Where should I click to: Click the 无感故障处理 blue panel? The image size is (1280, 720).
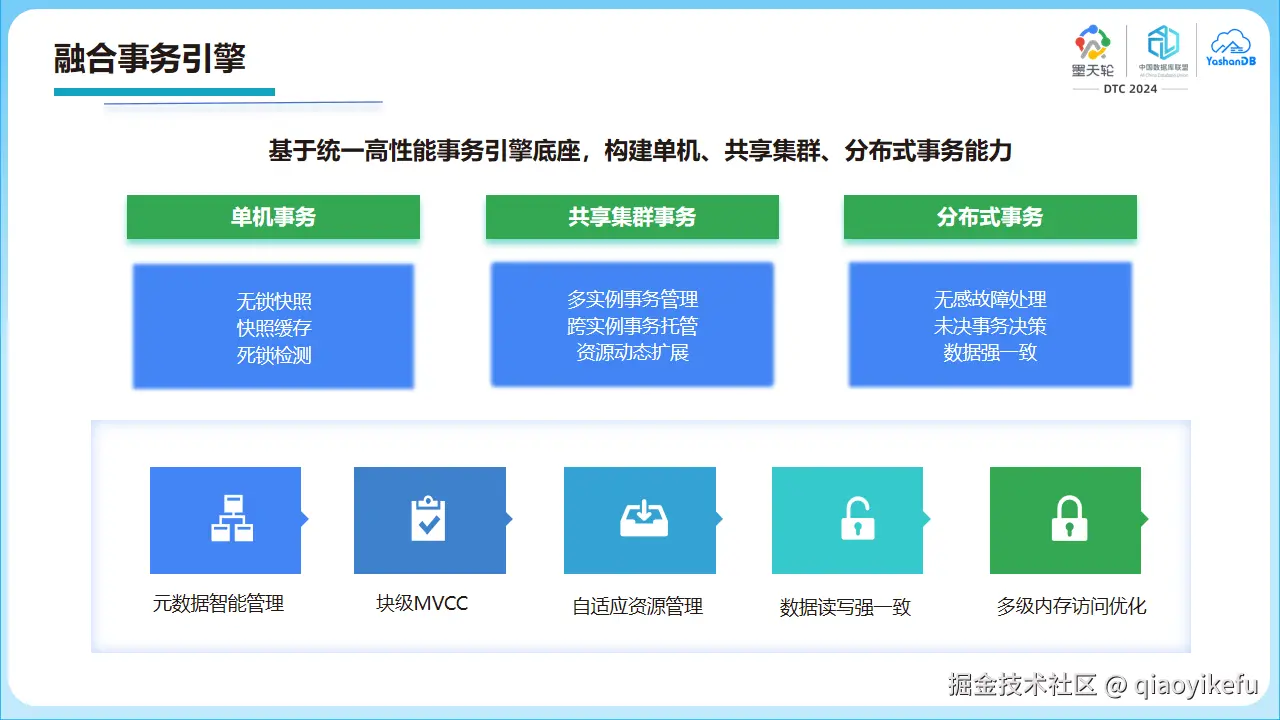point(989,324)
